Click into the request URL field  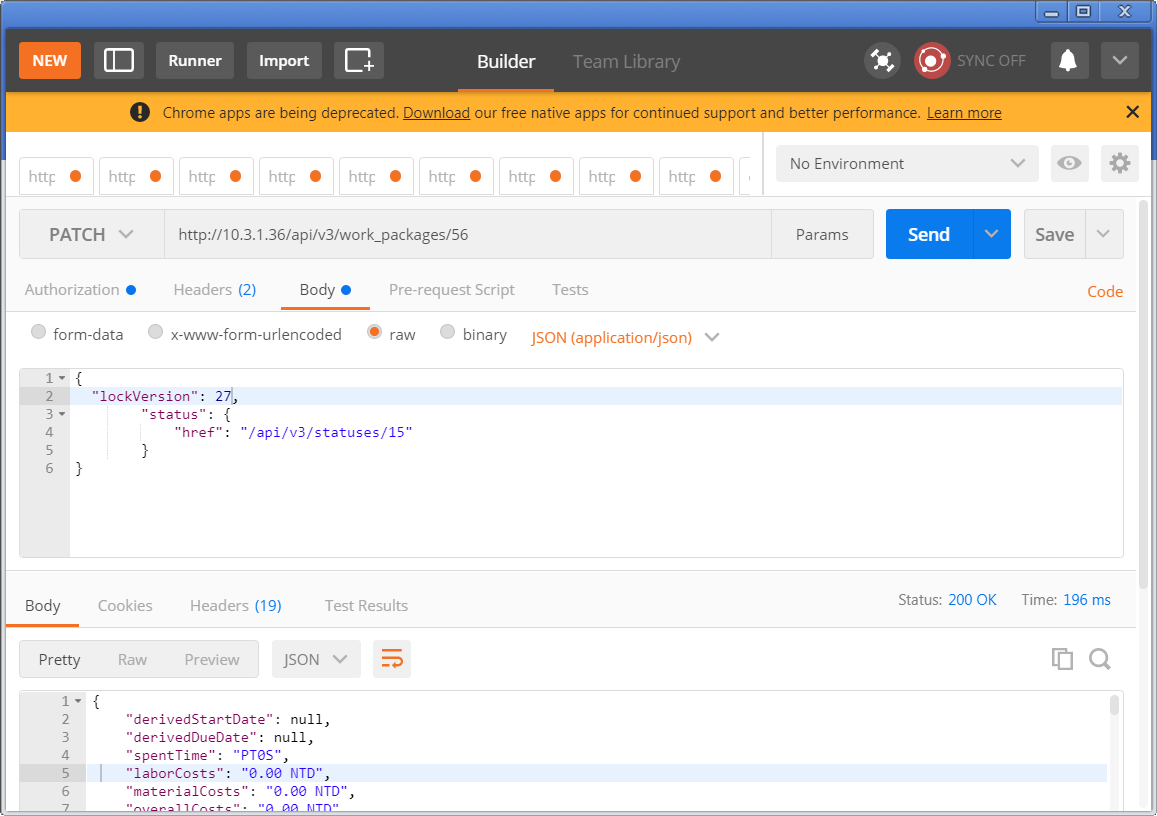[467, 234]
